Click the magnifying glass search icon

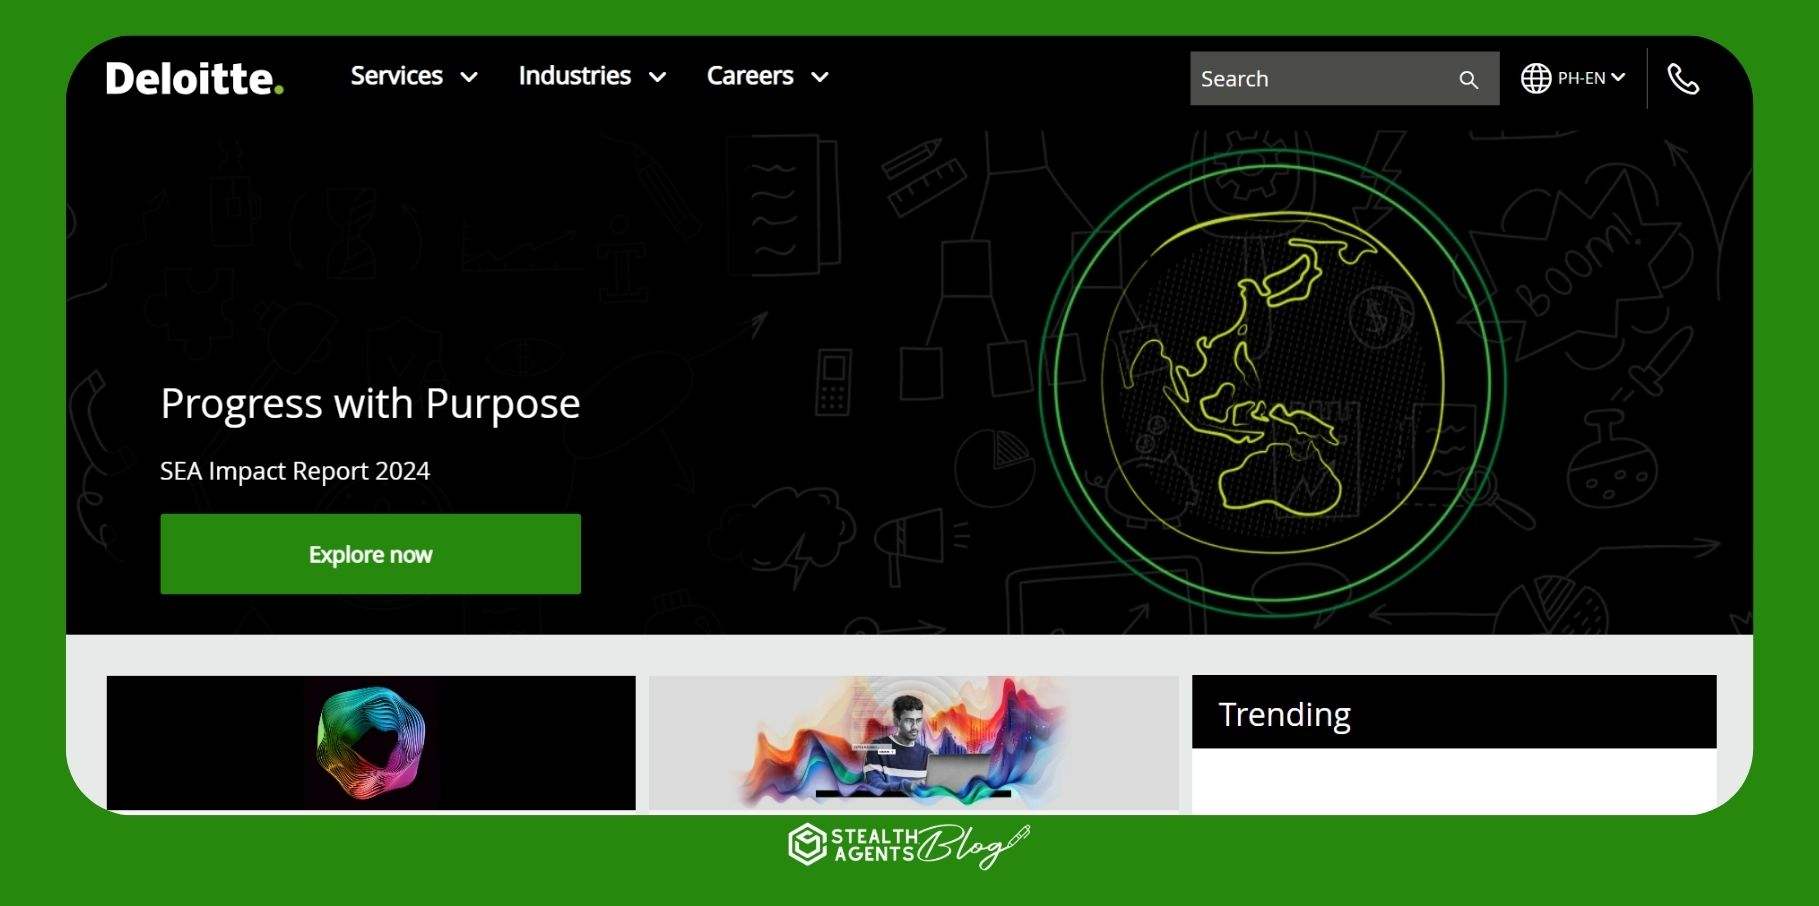click(1468, 79)
